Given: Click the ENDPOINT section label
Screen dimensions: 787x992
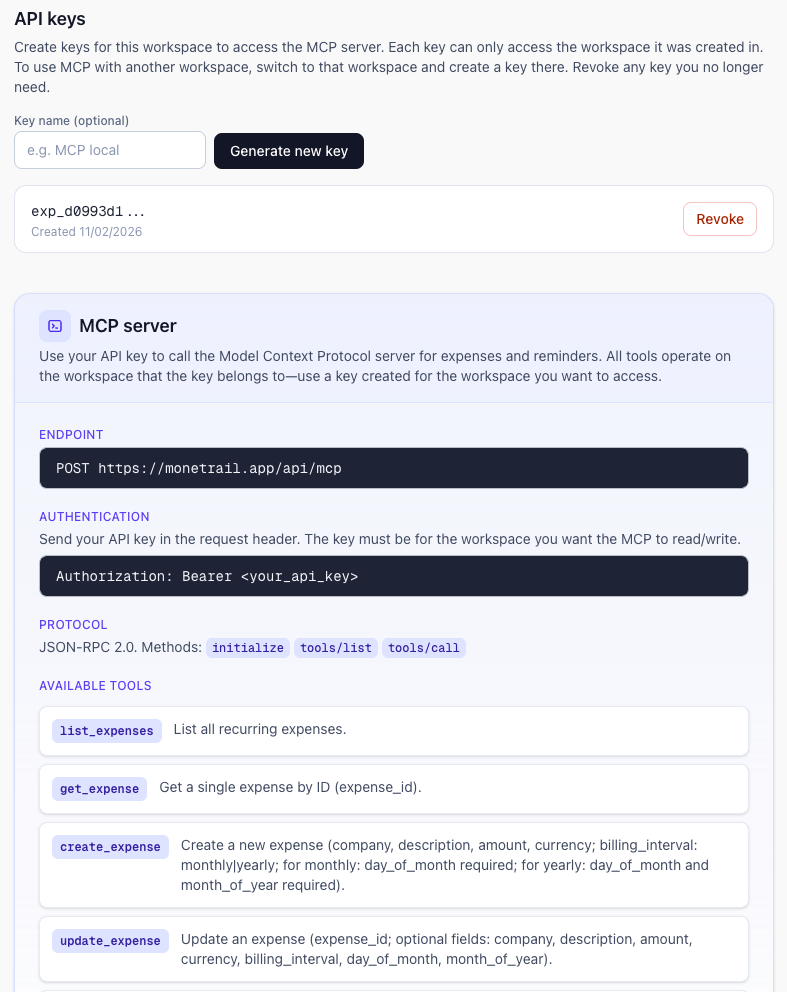Looking at the screenshot, I should [x=71, y=435].
